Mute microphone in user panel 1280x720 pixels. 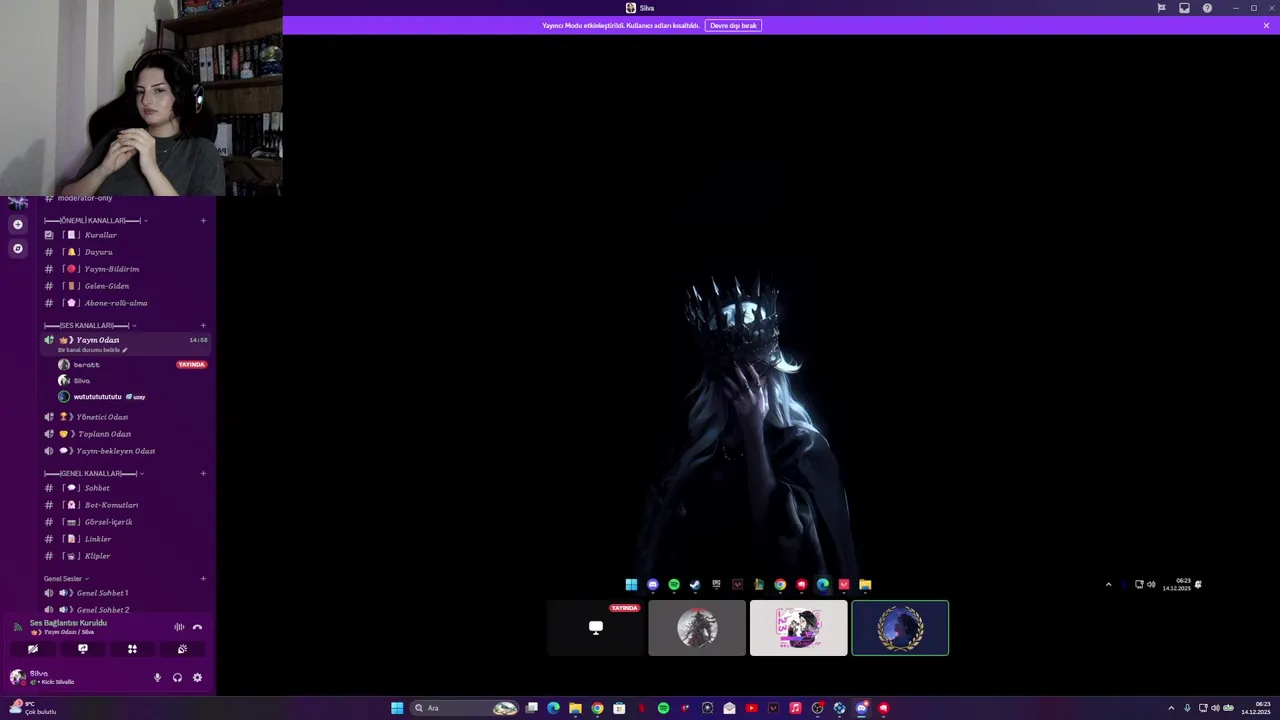pyautogui.click(x=157, y=677)
